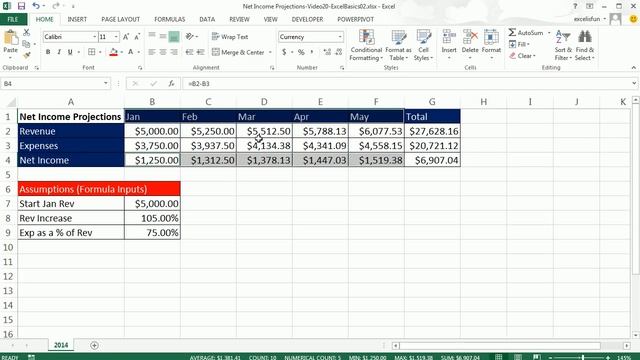Toggle Bold formatting

coord(48,52)
